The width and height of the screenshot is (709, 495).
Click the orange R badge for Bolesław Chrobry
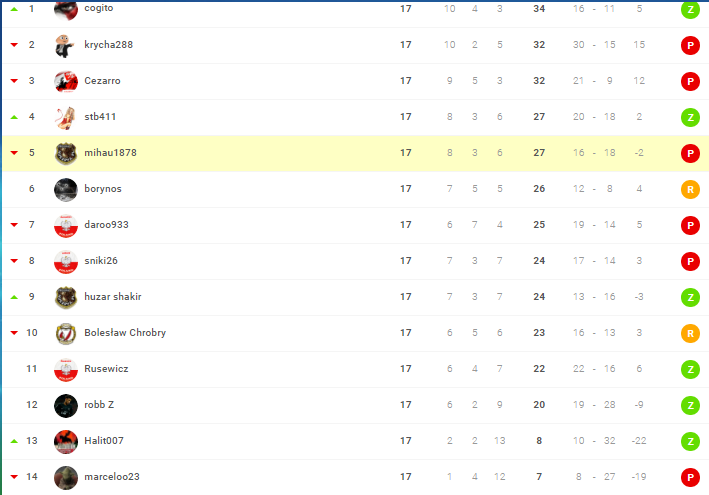pyautogui.click(x=690, y=334)
